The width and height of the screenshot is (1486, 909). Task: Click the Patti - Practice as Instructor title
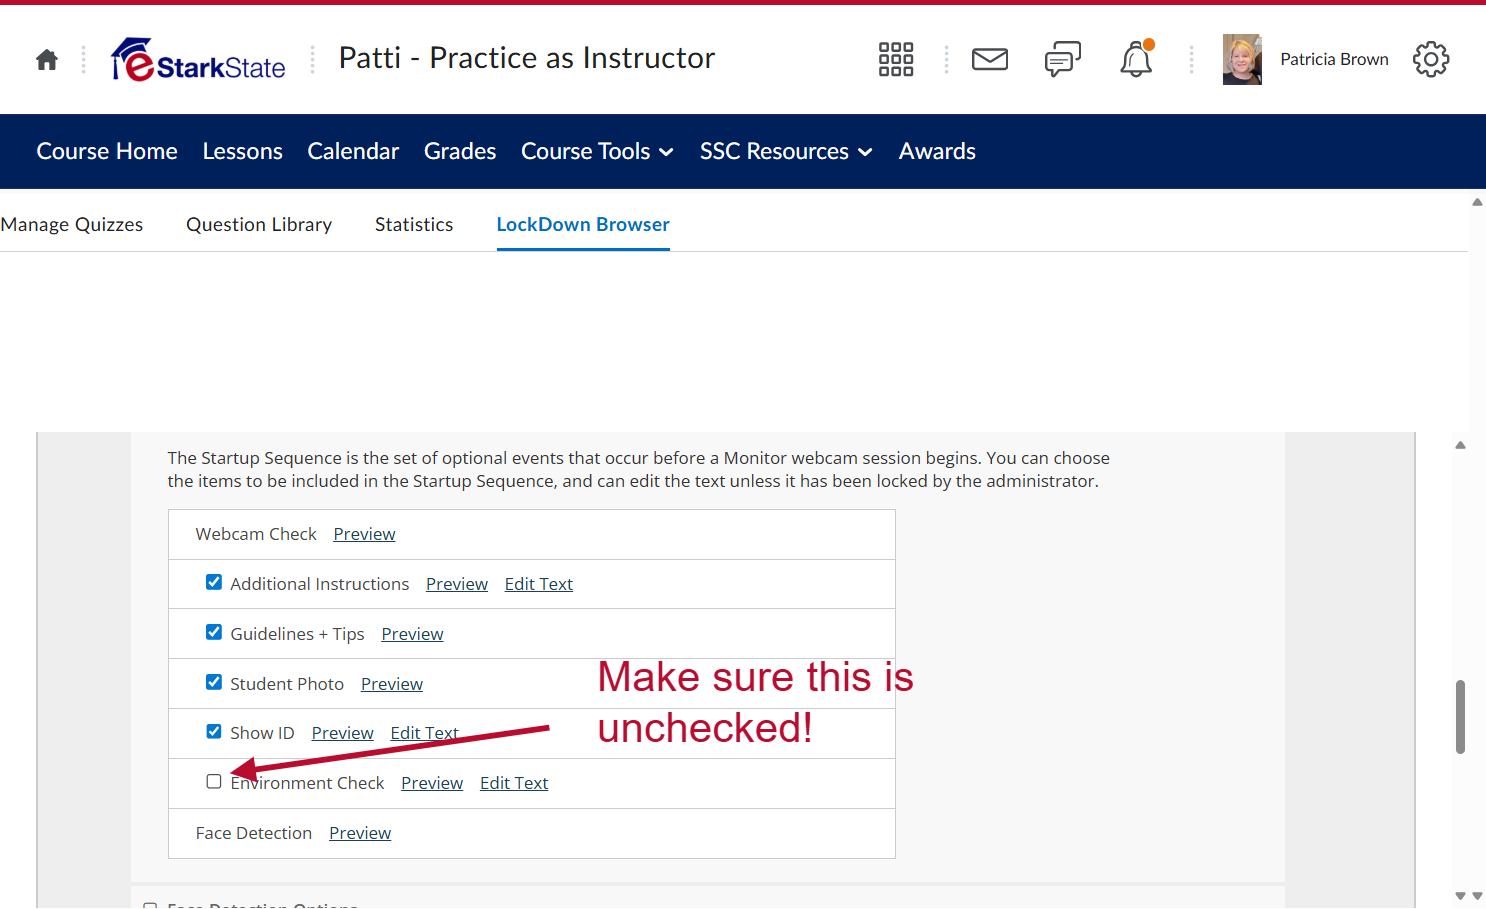527,58
